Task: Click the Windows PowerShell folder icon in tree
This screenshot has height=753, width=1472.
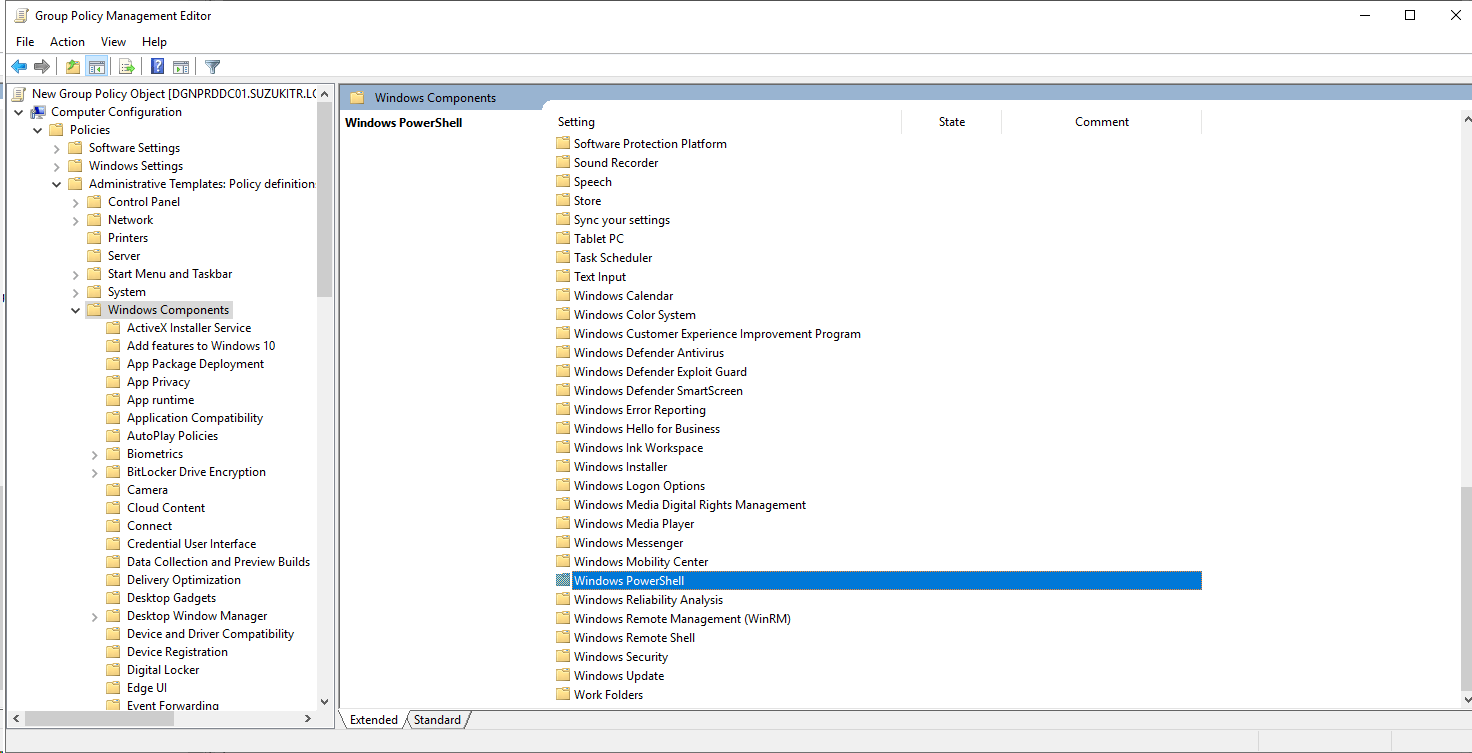Action: pos(562,580)
